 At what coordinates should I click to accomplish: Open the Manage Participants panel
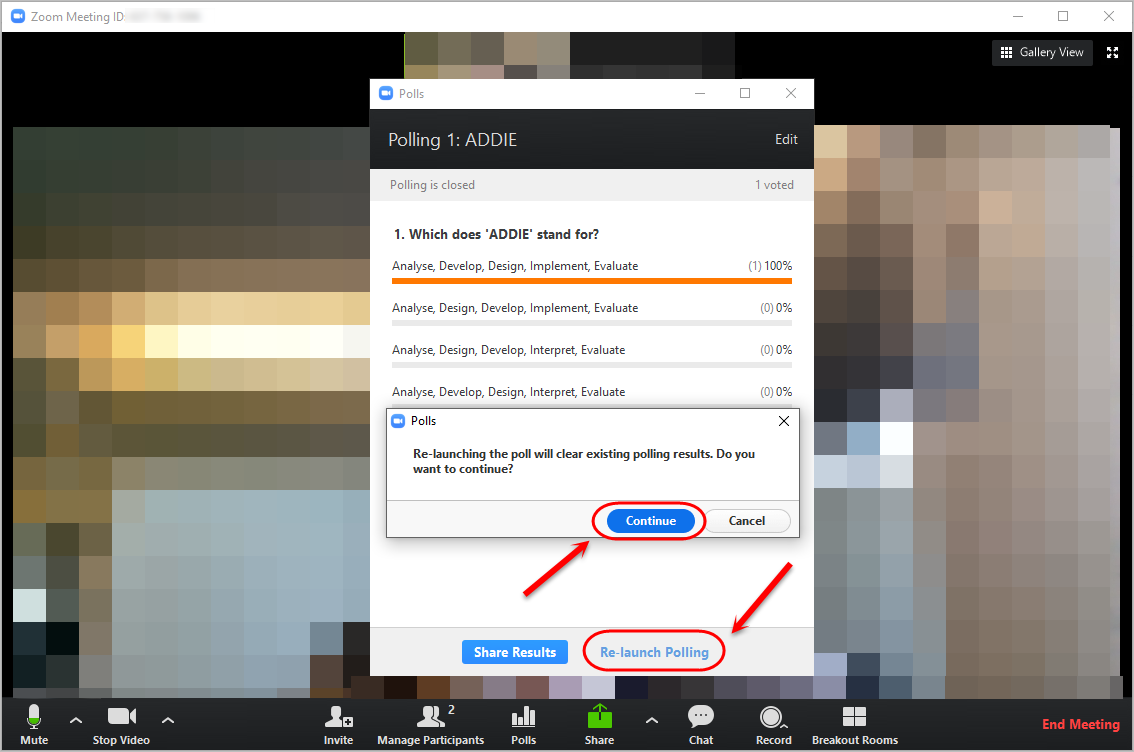[x=431, y=724]
